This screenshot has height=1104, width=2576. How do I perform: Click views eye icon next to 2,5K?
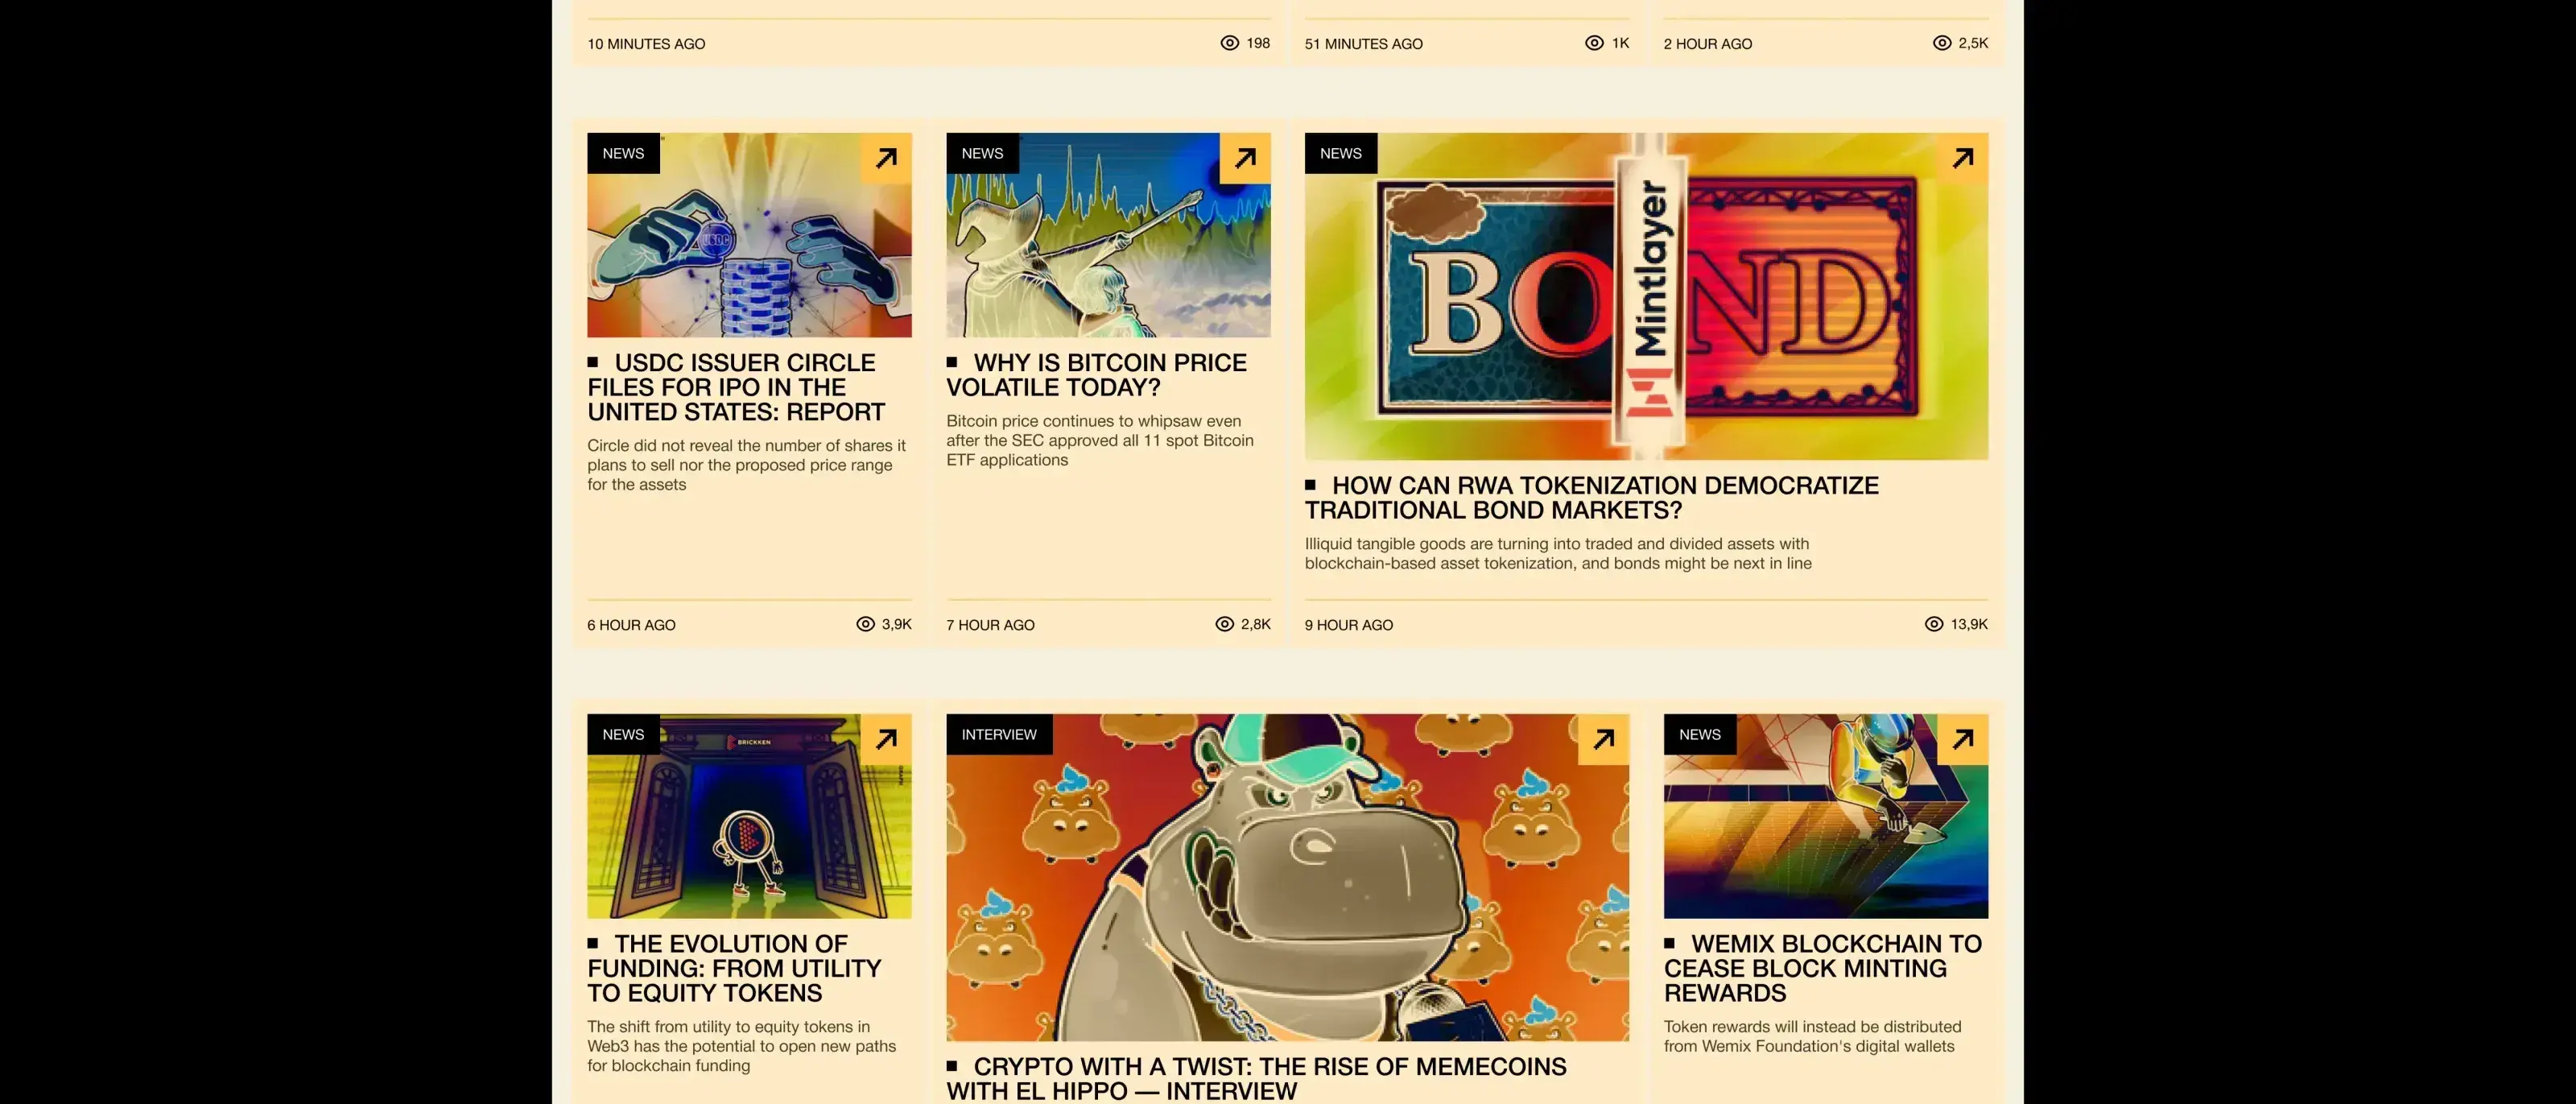pyautogui.click(x=1942, y=43)
